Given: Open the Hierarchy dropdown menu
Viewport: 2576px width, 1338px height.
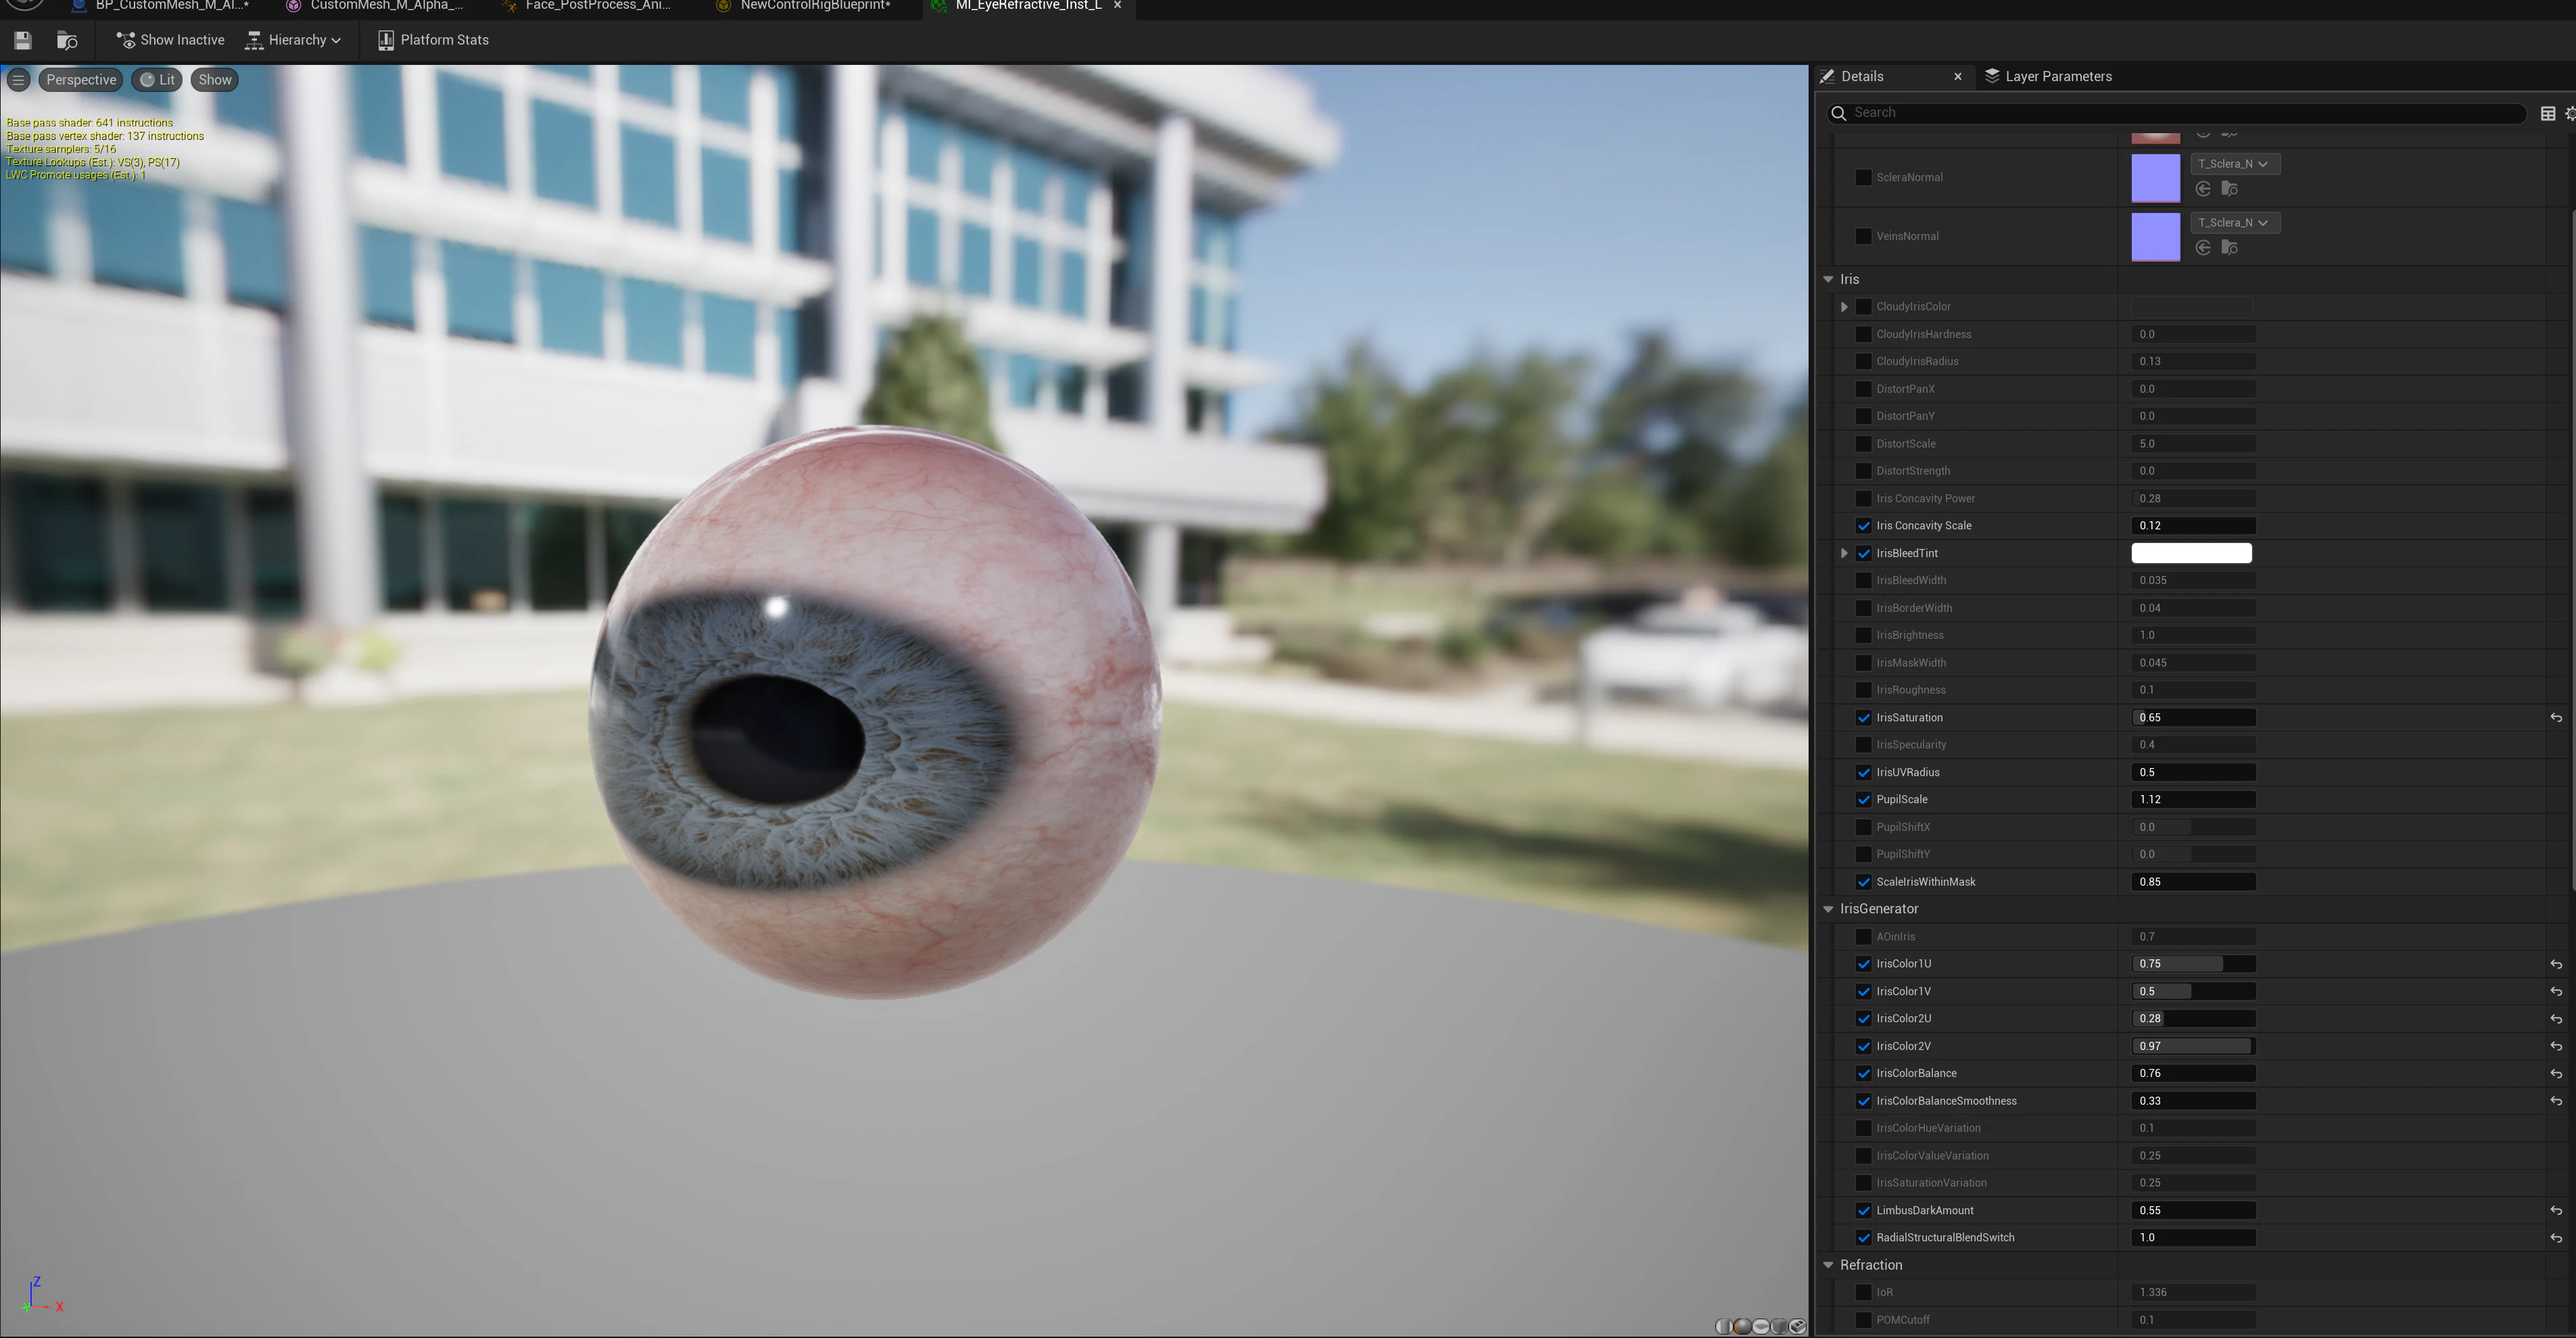Looking at the screenshot, I should pos(293,40).
